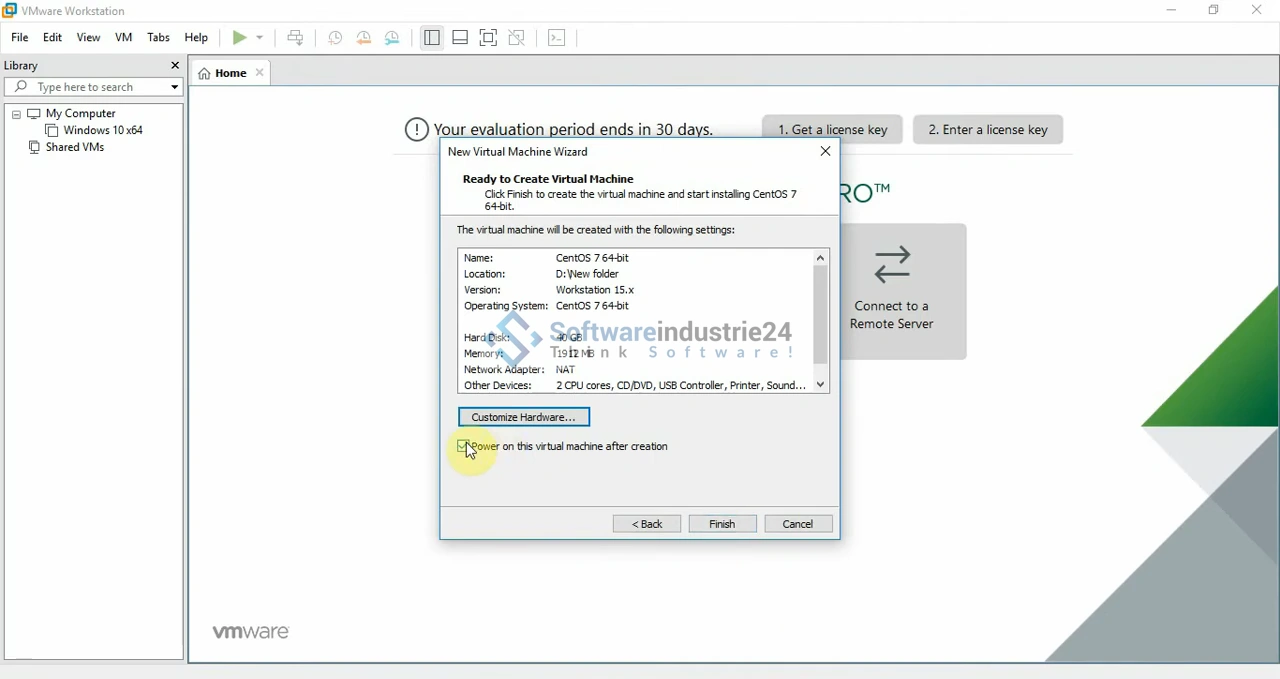The width and height of the screenshot is (1280, 679).
Task: Open the power options dropdown arrow
Action: [260, 38]
